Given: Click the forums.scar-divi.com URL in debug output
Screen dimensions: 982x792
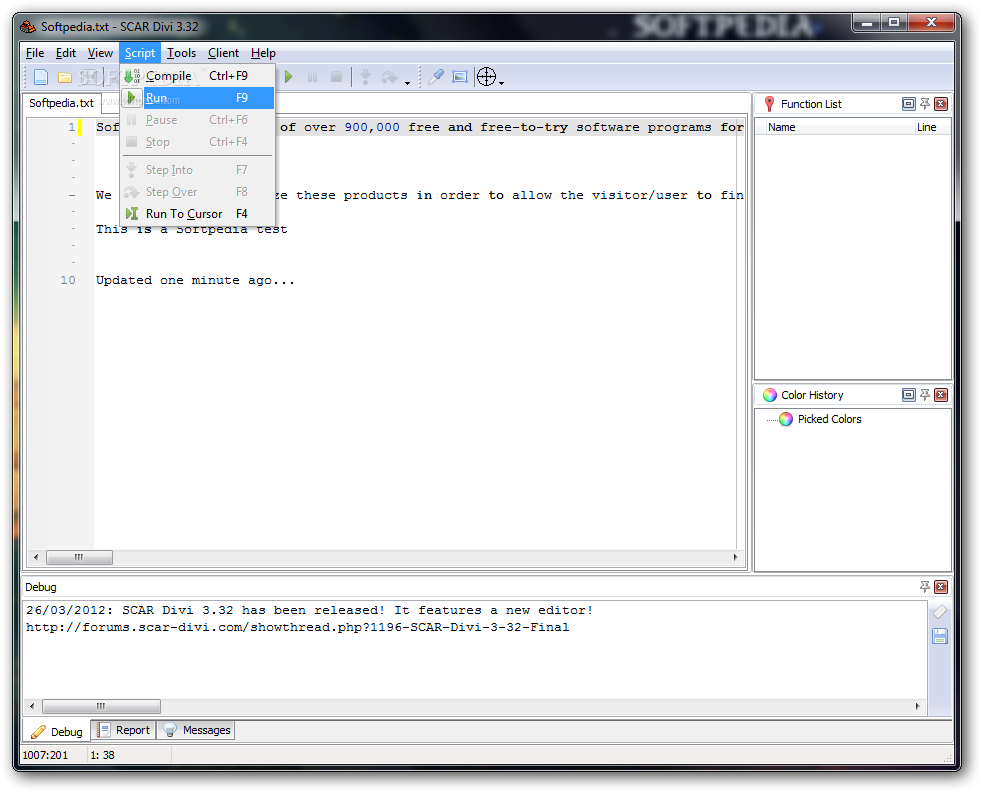Looking at the screenshot, I should click(x=297, y=627).
